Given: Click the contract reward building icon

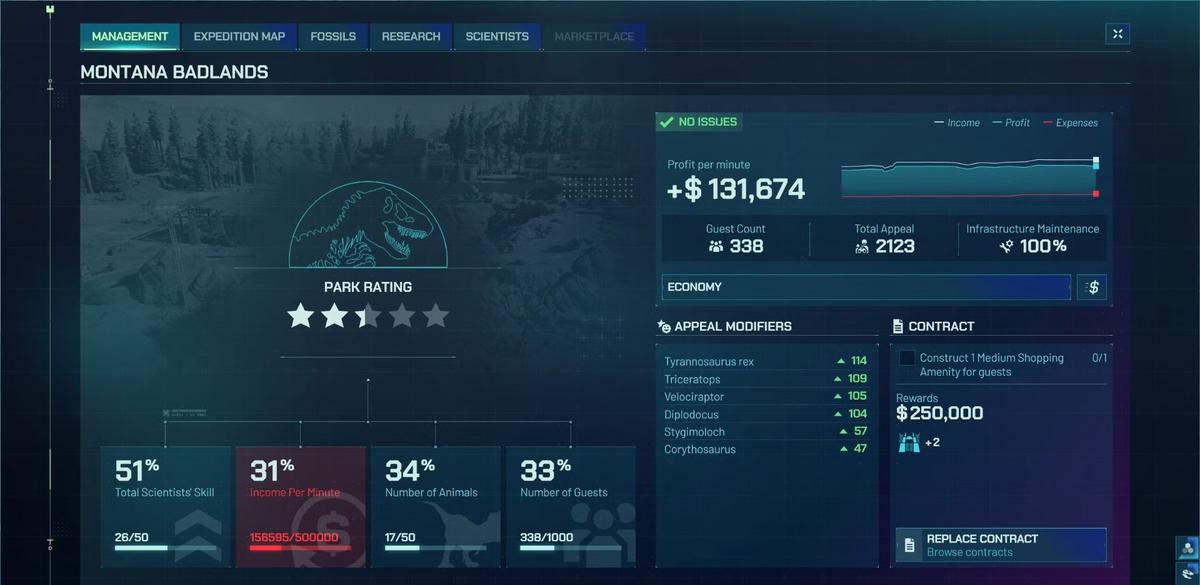Looking at the screenshot, I should click(908, 442).
